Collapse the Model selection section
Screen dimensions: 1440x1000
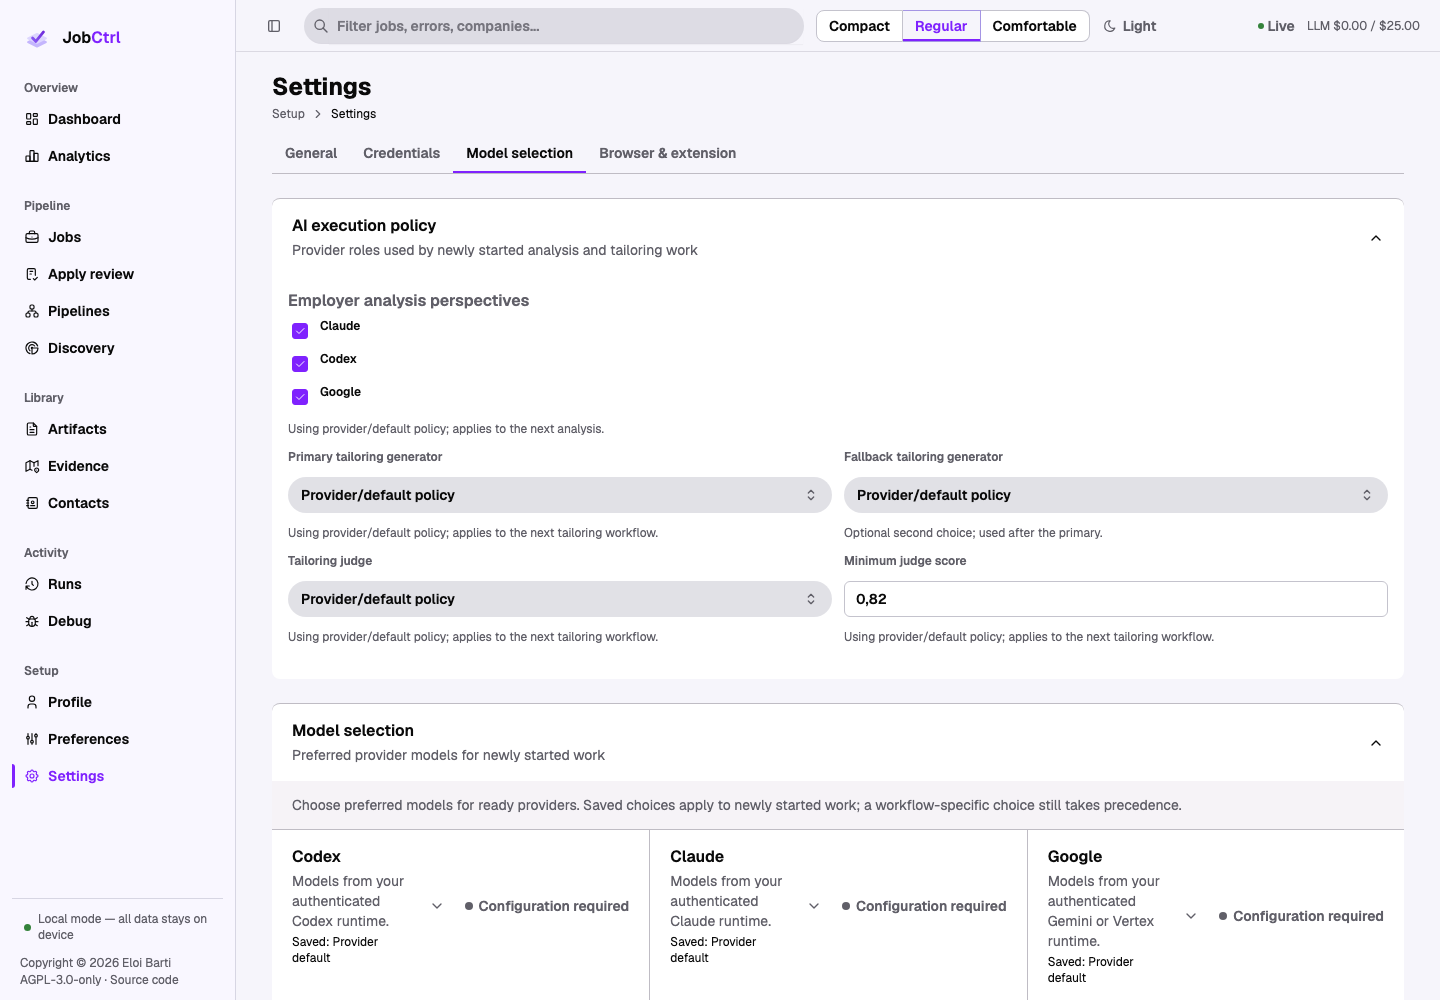click(1376, 743)
